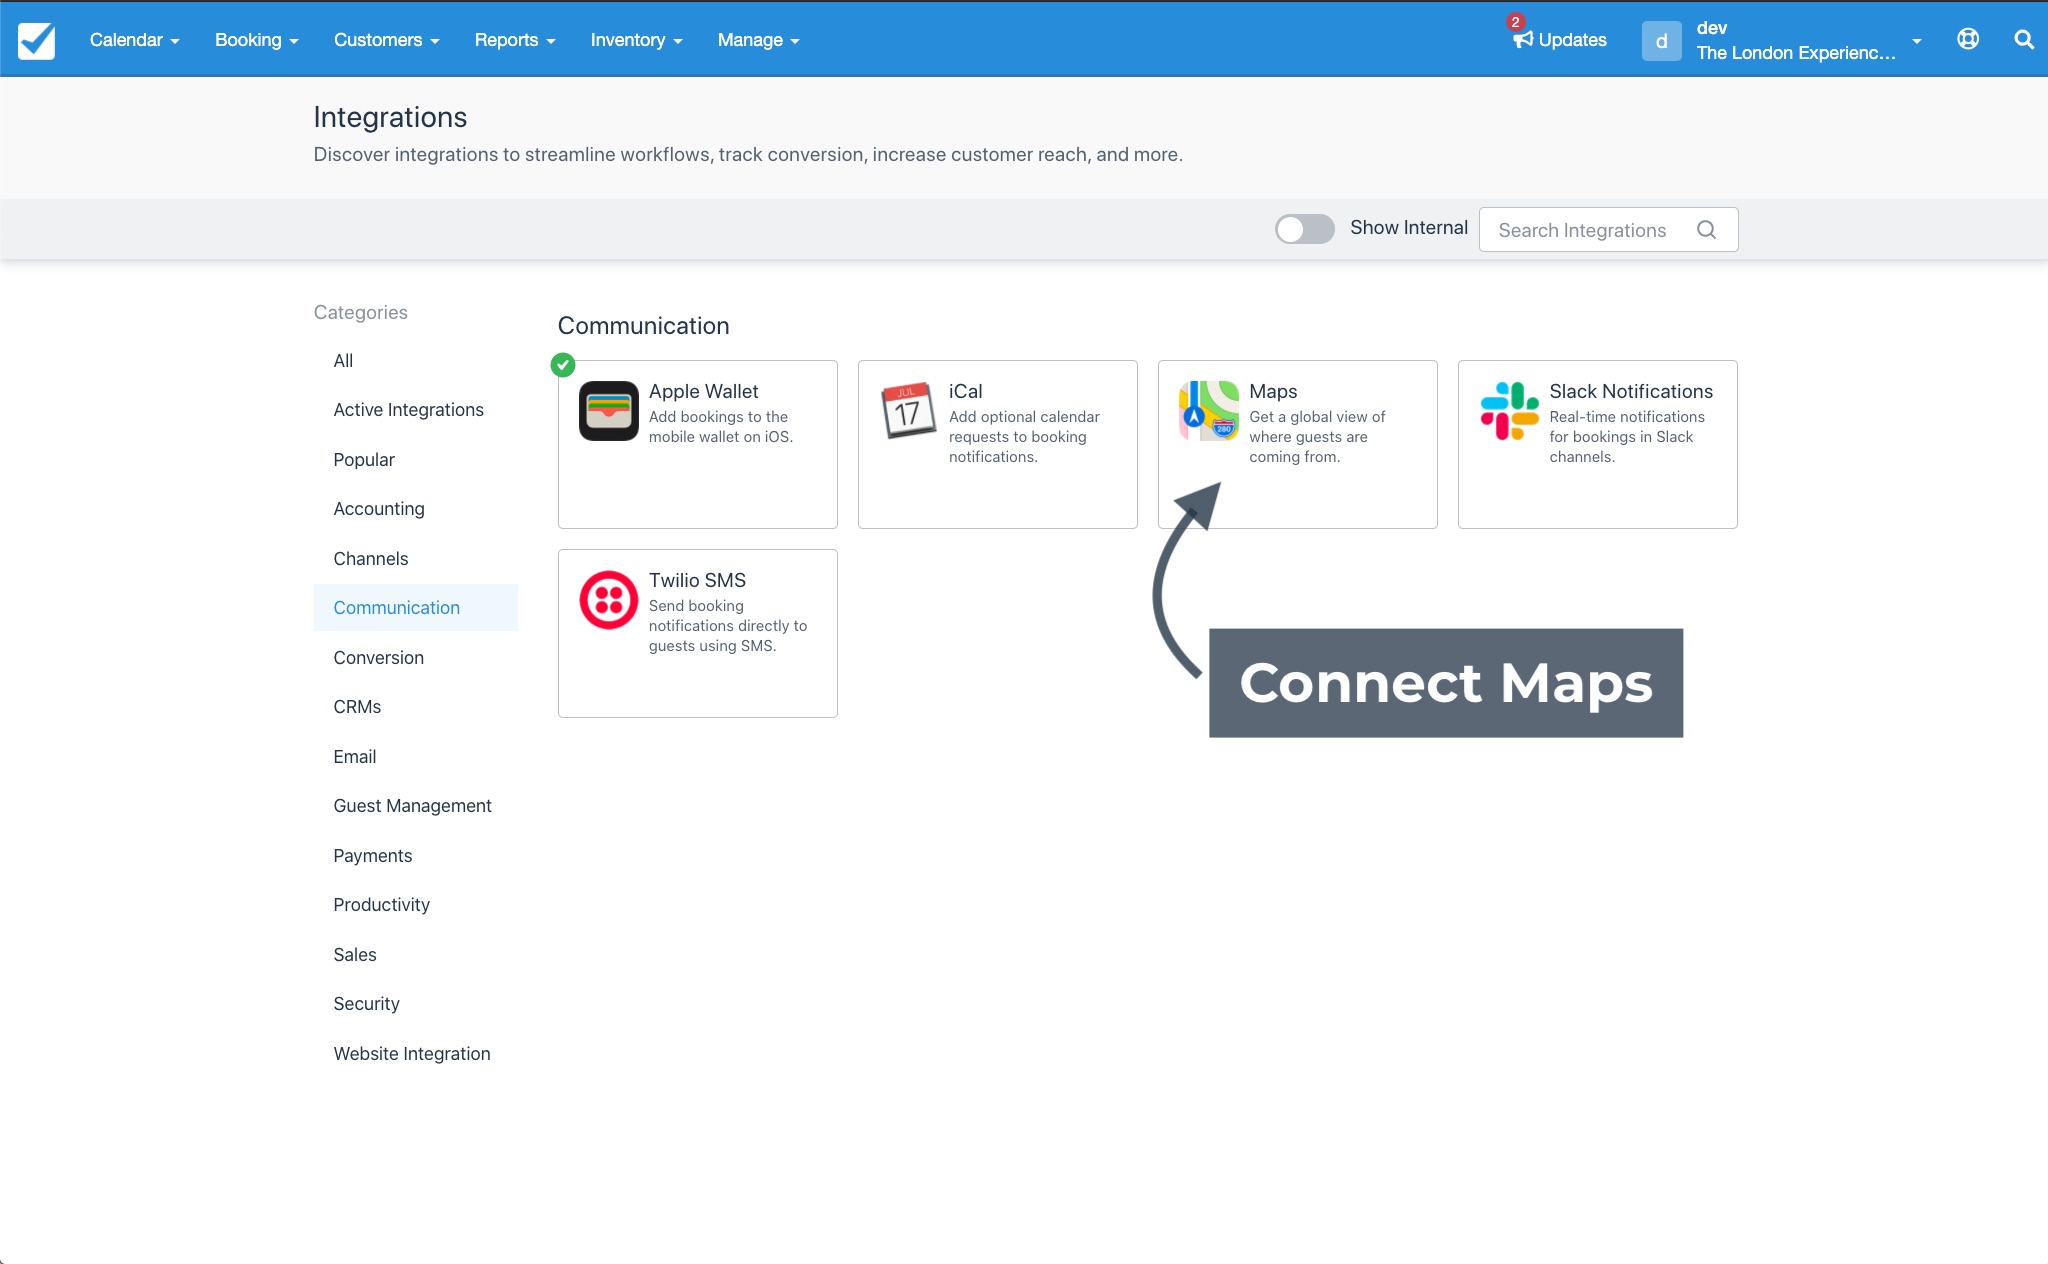Click into the Search Integrations field
Image resolution: width=2048 pixels, height=1264 pixels.
tap(1608, 230)
